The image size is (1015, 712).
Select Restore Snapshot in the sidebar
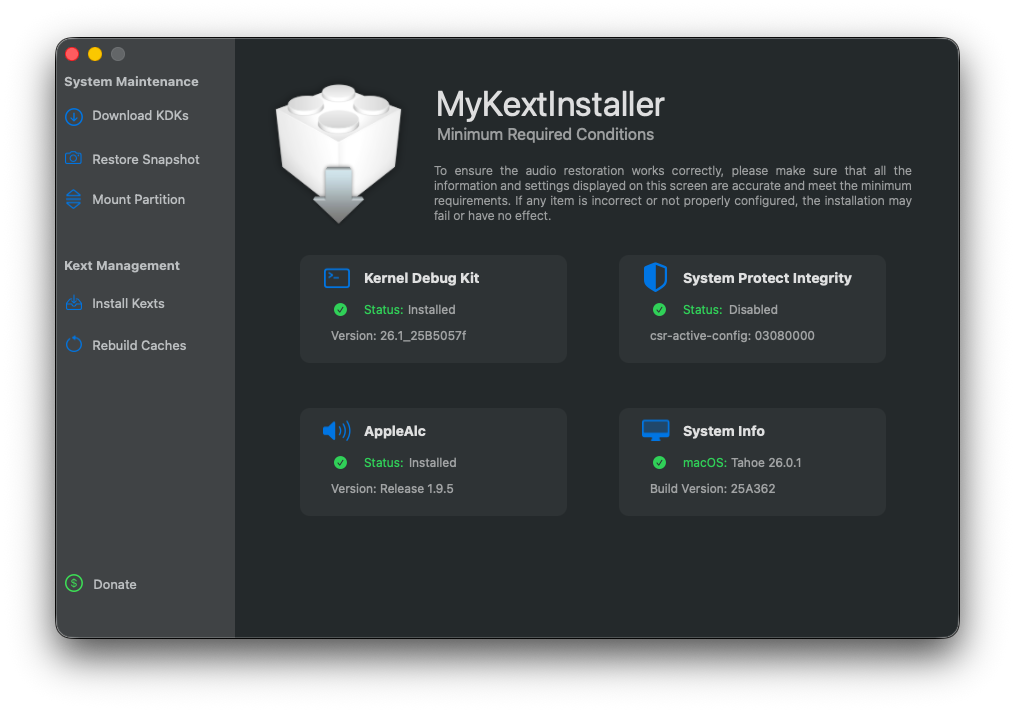(x=146, y=160)
